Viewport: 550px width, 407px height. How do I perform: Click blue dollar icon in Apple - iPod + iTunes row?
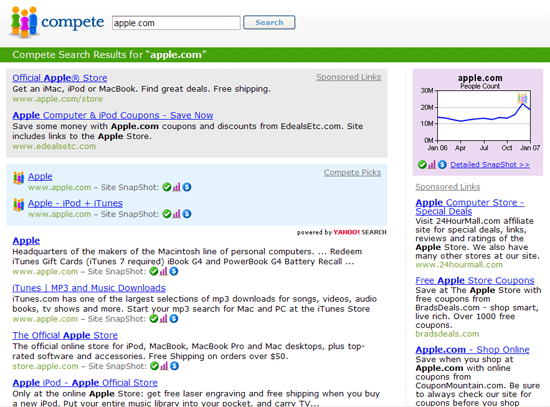187,214
